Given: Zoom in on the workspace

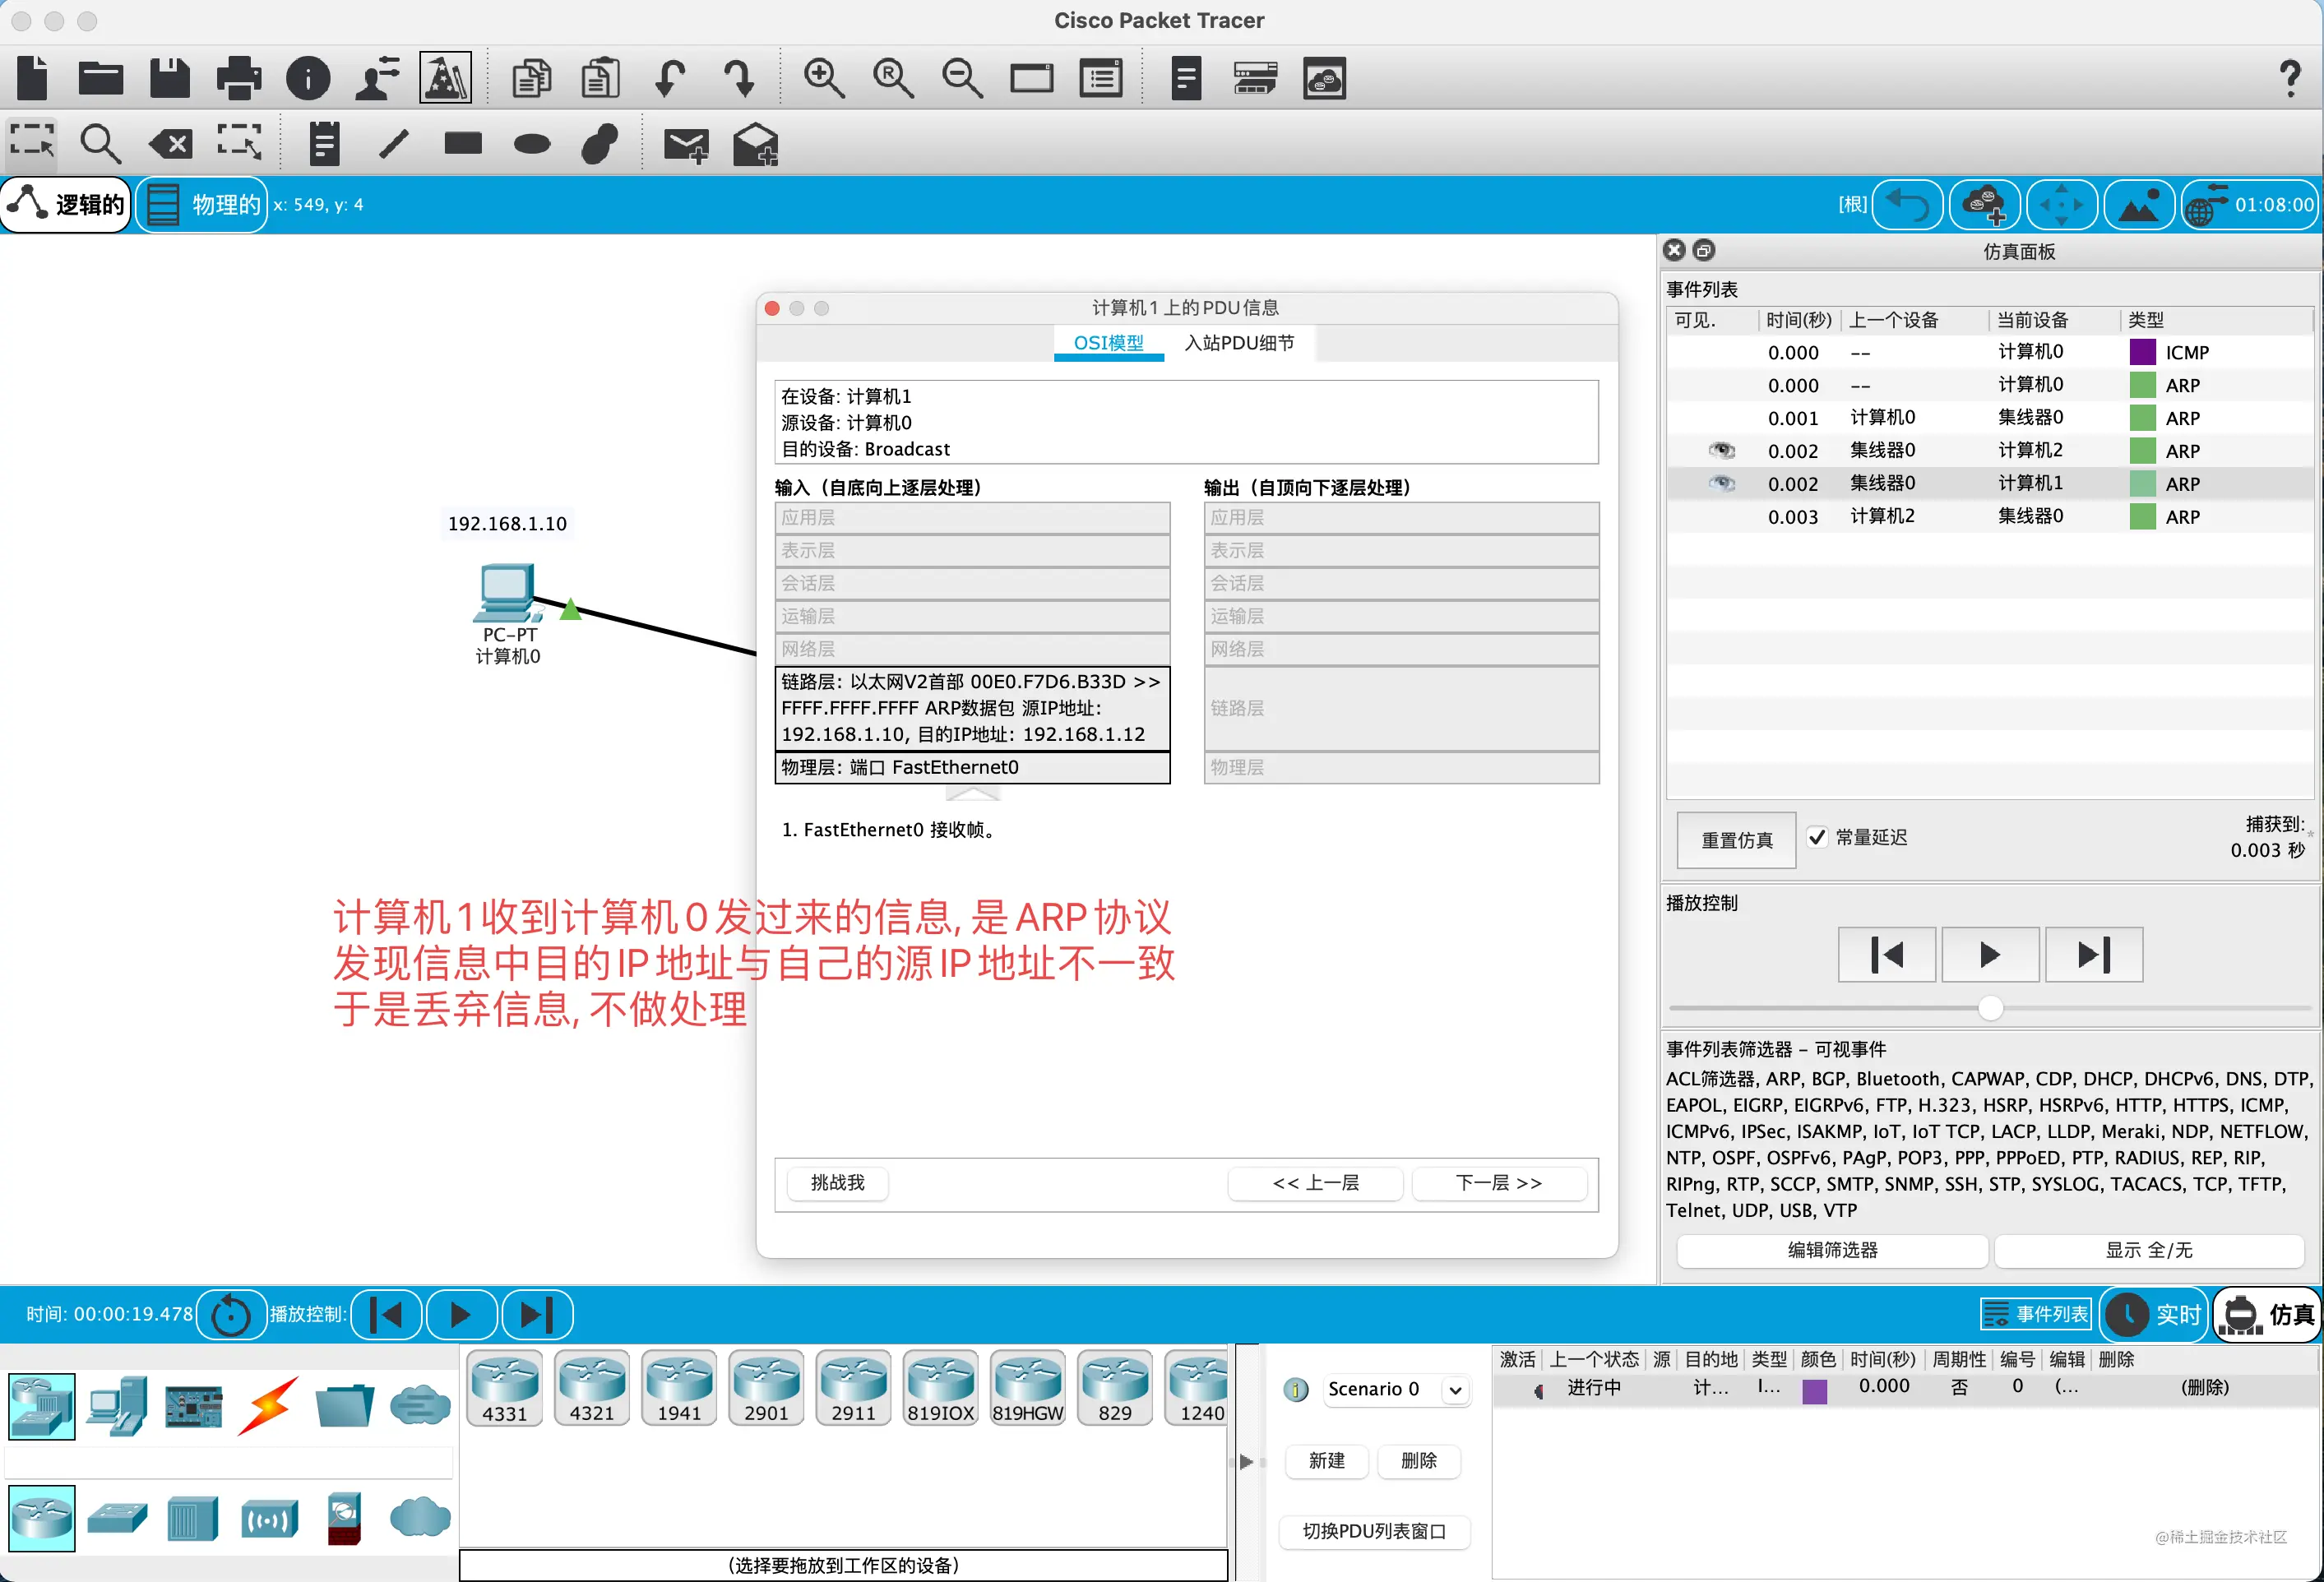Looking at the screenshot, I should point(824,78).
